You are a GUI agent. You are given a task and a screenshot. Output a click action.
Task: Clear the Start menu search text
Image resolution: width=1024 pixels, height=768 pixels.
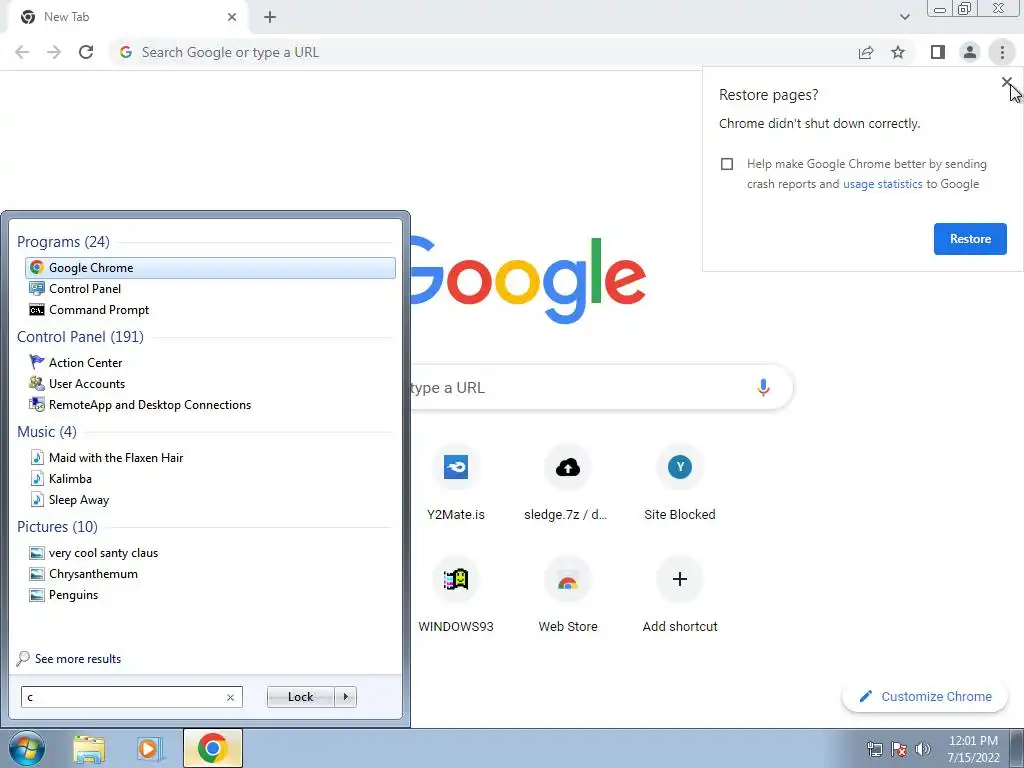[230, 697]
